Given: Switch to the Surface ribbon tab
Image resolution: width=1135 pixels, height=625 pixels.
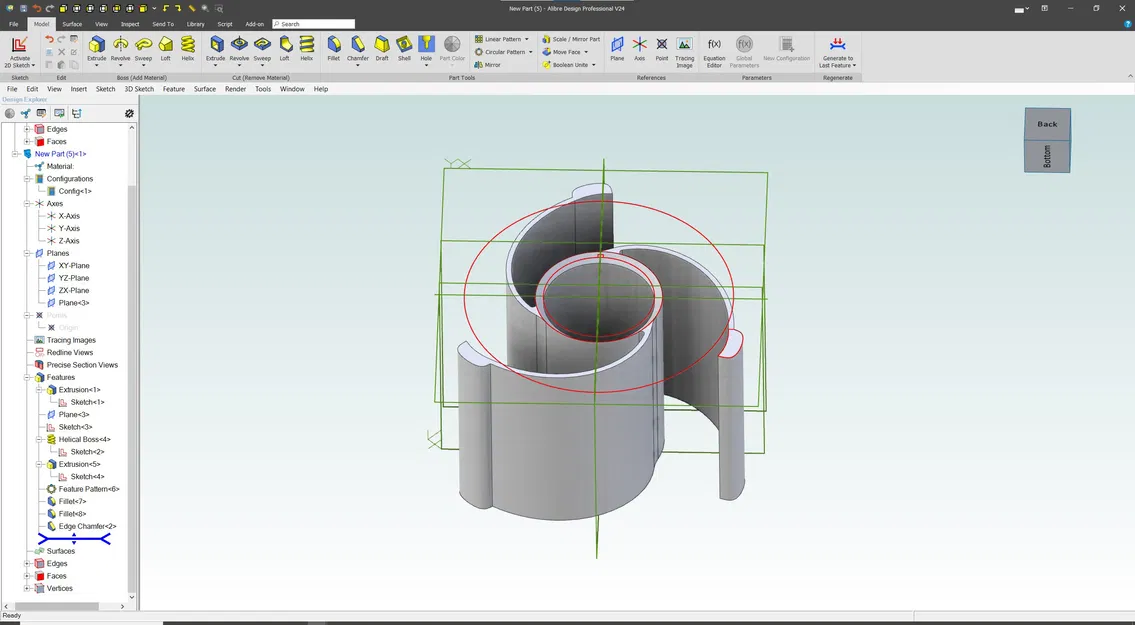Looking at the screenshot, I should [72, 24].
